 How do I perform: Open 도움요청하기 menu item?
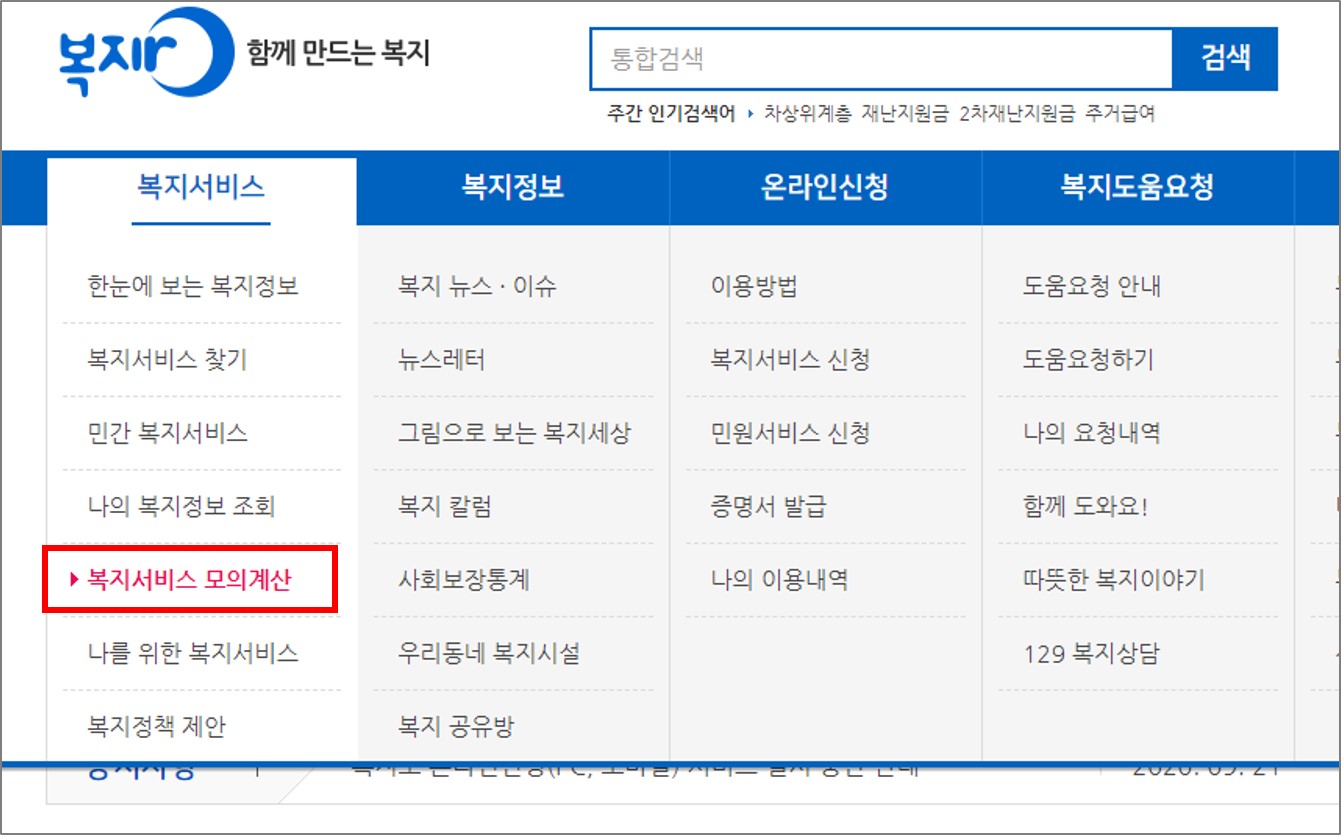[x=1089, y=360]
